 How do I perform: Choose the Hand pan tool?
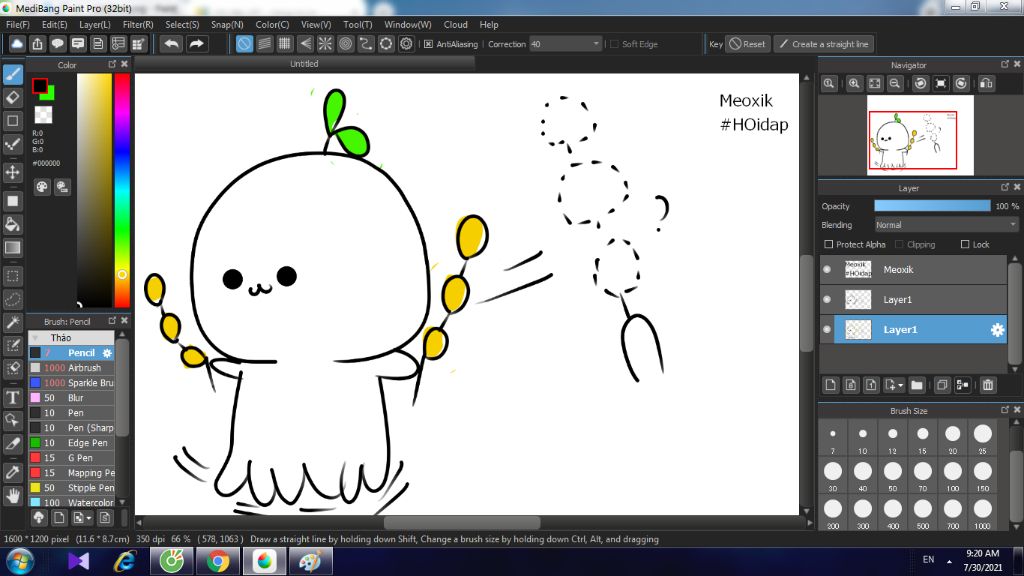tap(13, 495)
